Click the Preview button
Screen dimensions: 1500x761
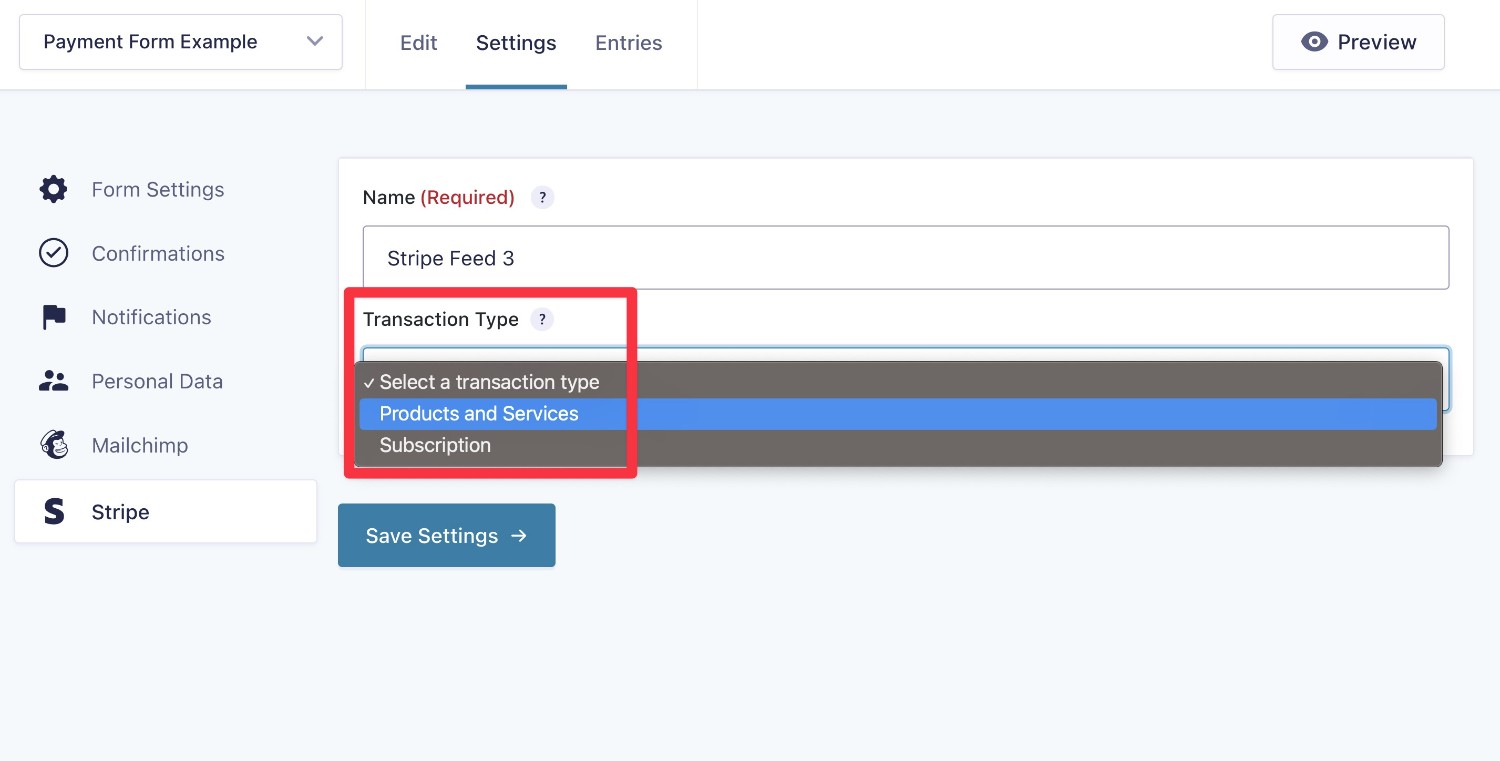(1358, 42)
